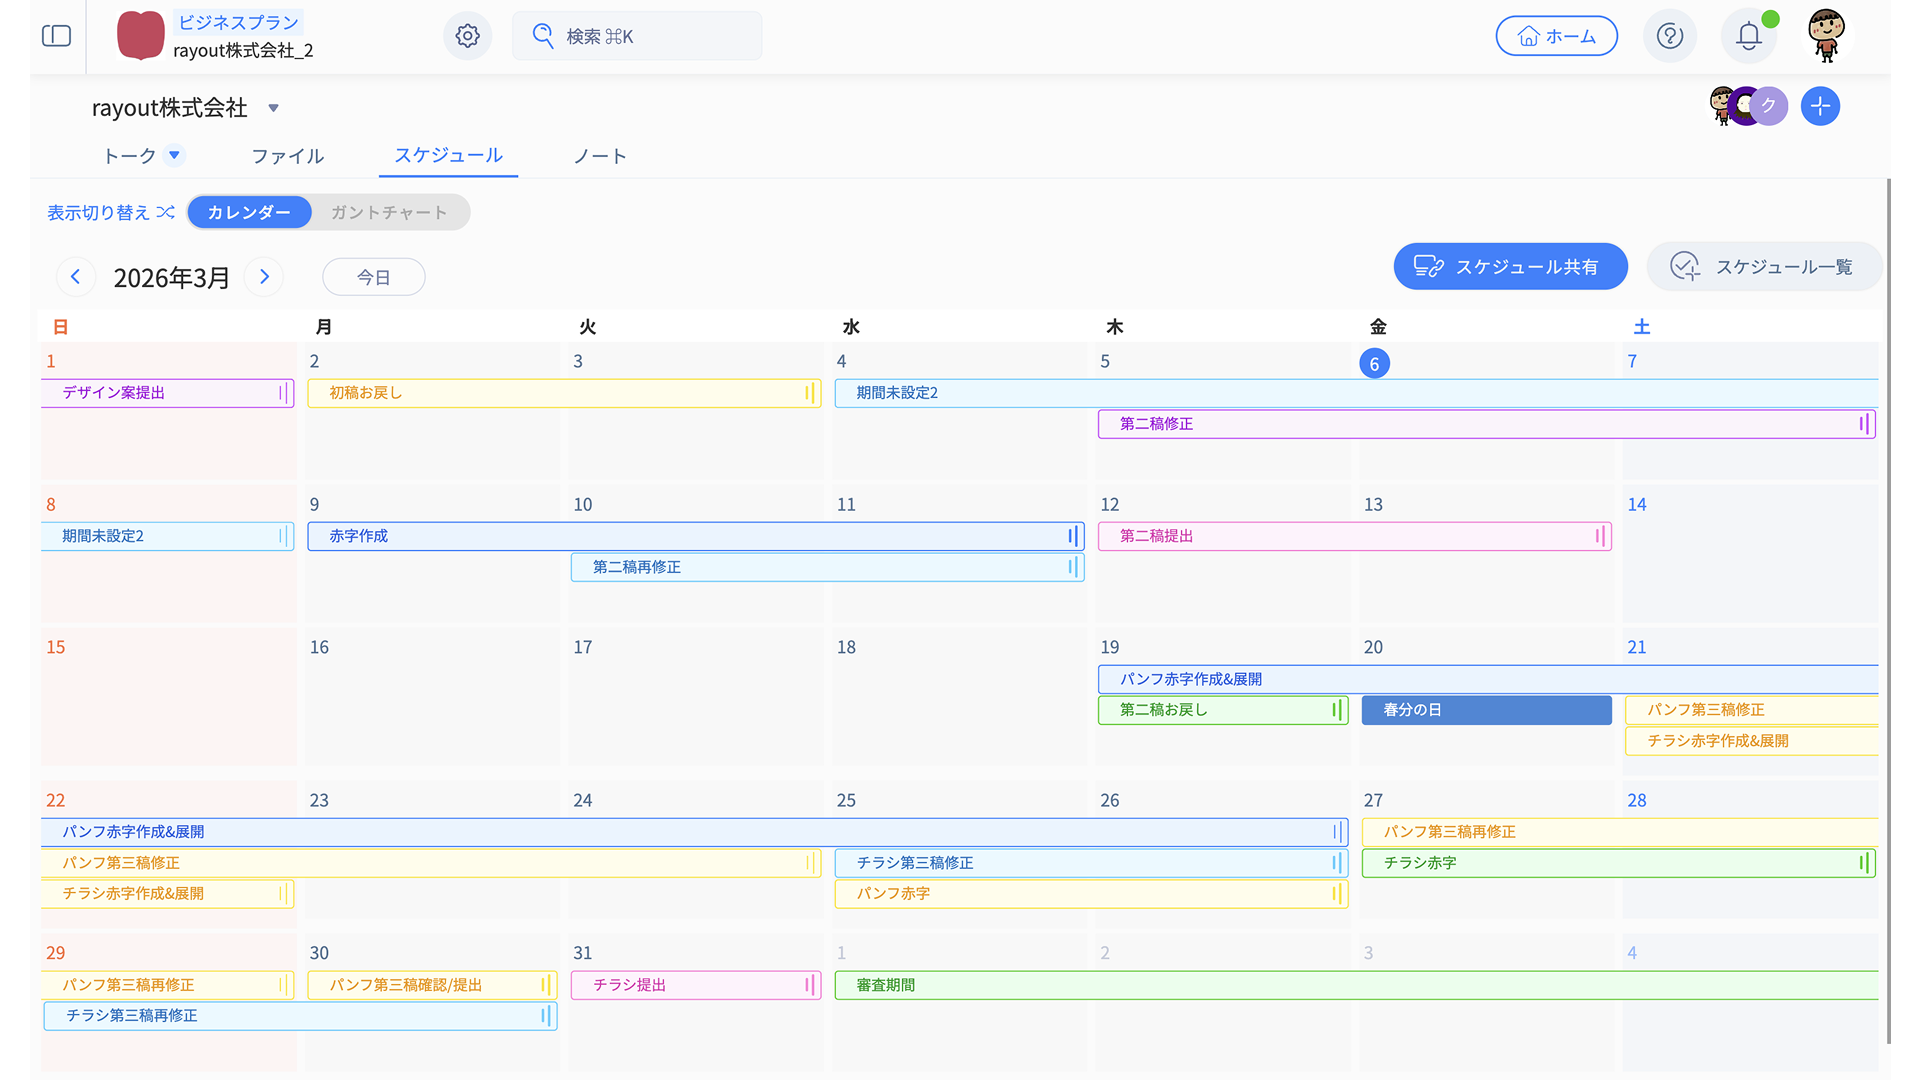Open the ファイル tab
Screen dimensions: 1920x1080
[287, 156]
